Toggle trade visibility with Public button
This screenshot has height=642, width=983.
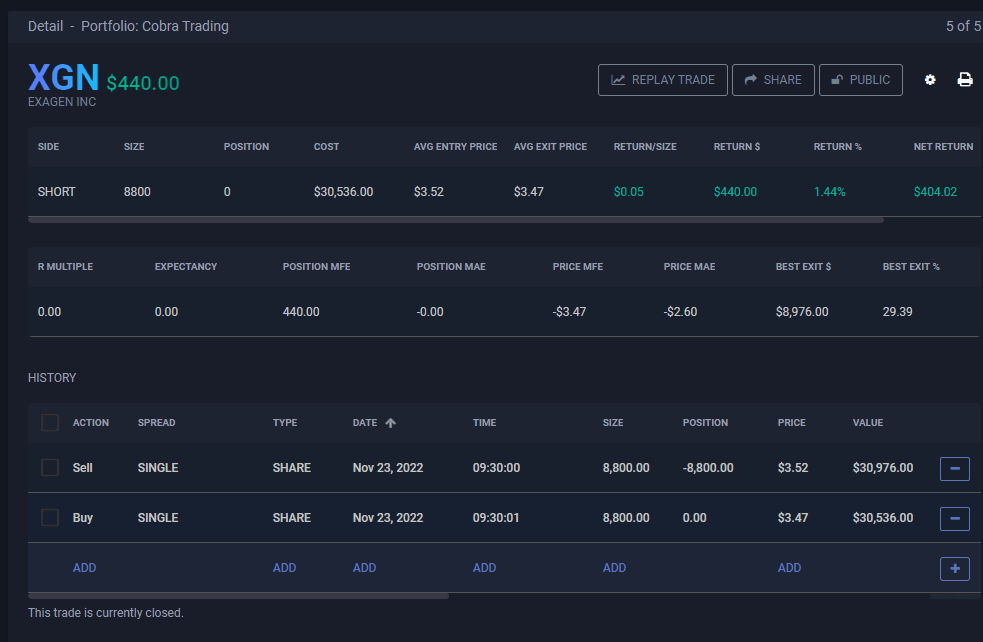tap(860, 80)
